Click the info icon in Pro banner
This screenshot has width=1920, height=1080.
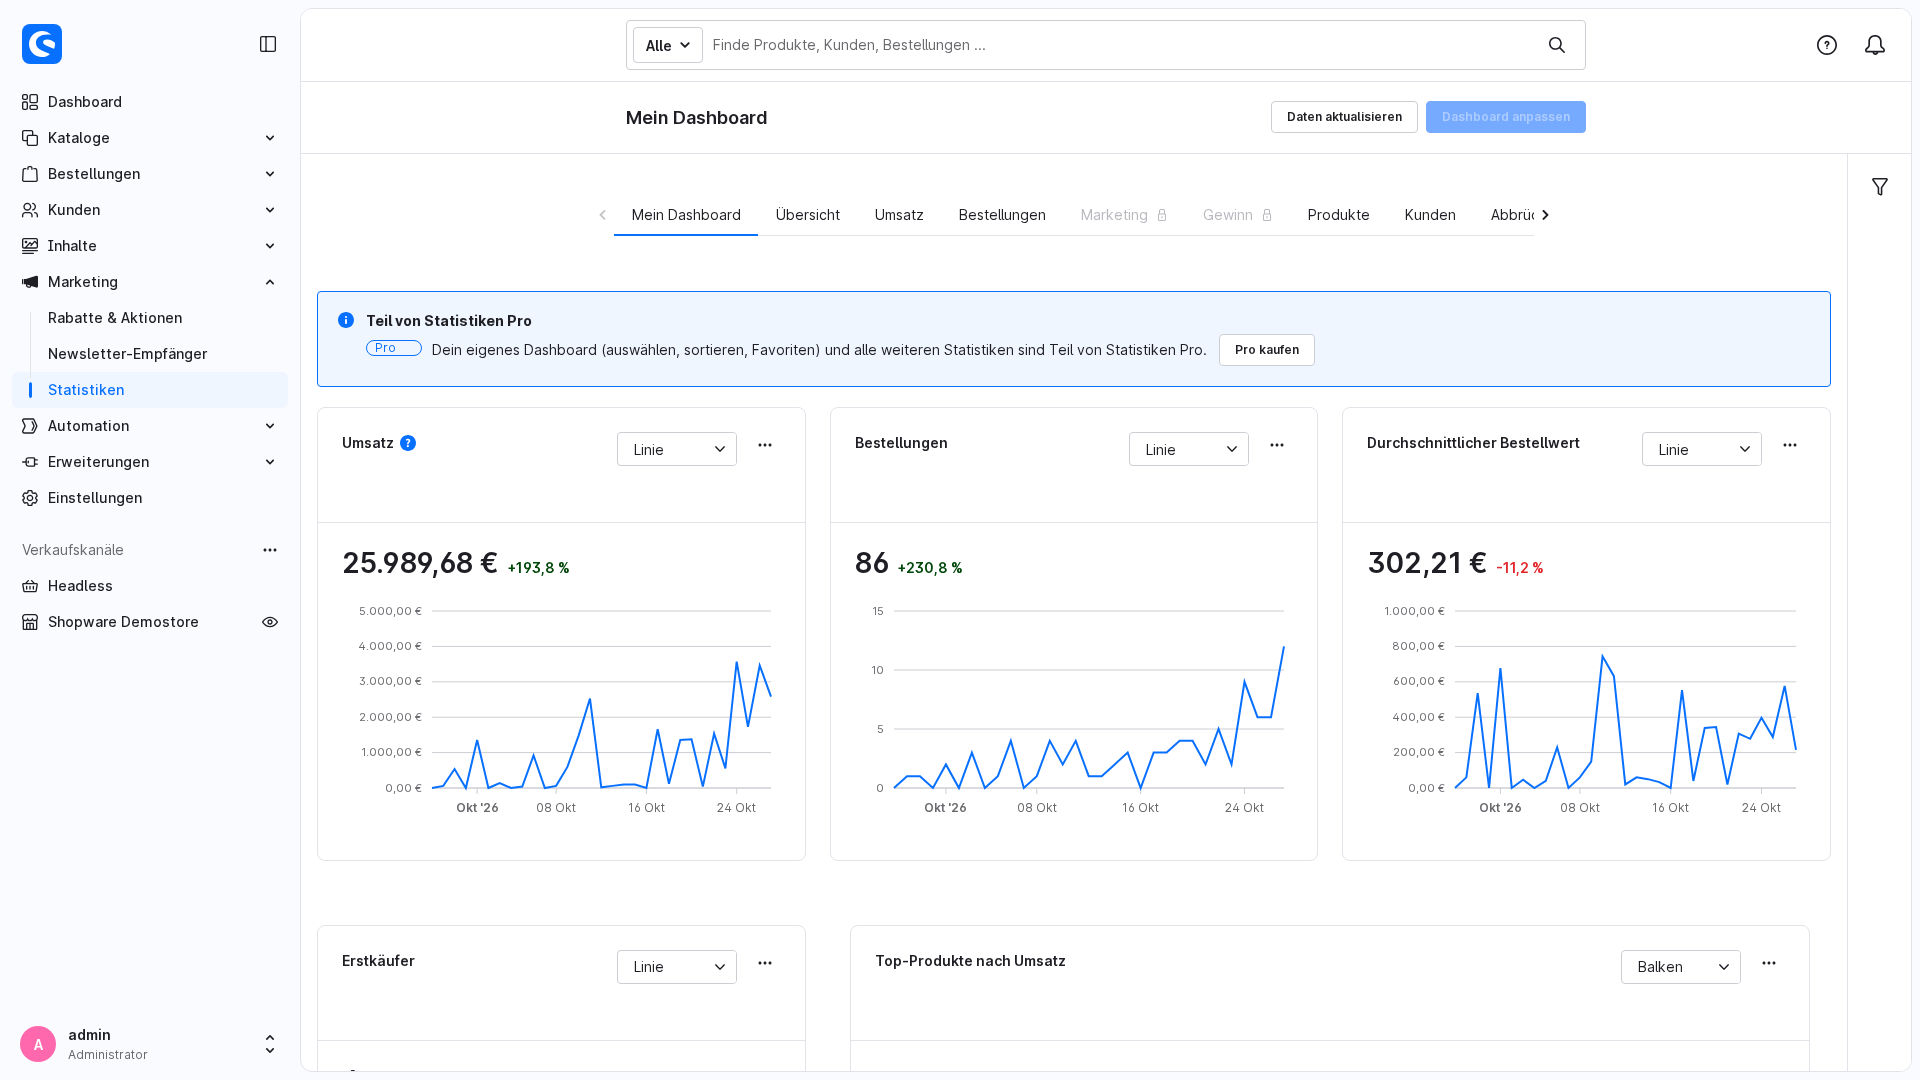click(346, 320)
